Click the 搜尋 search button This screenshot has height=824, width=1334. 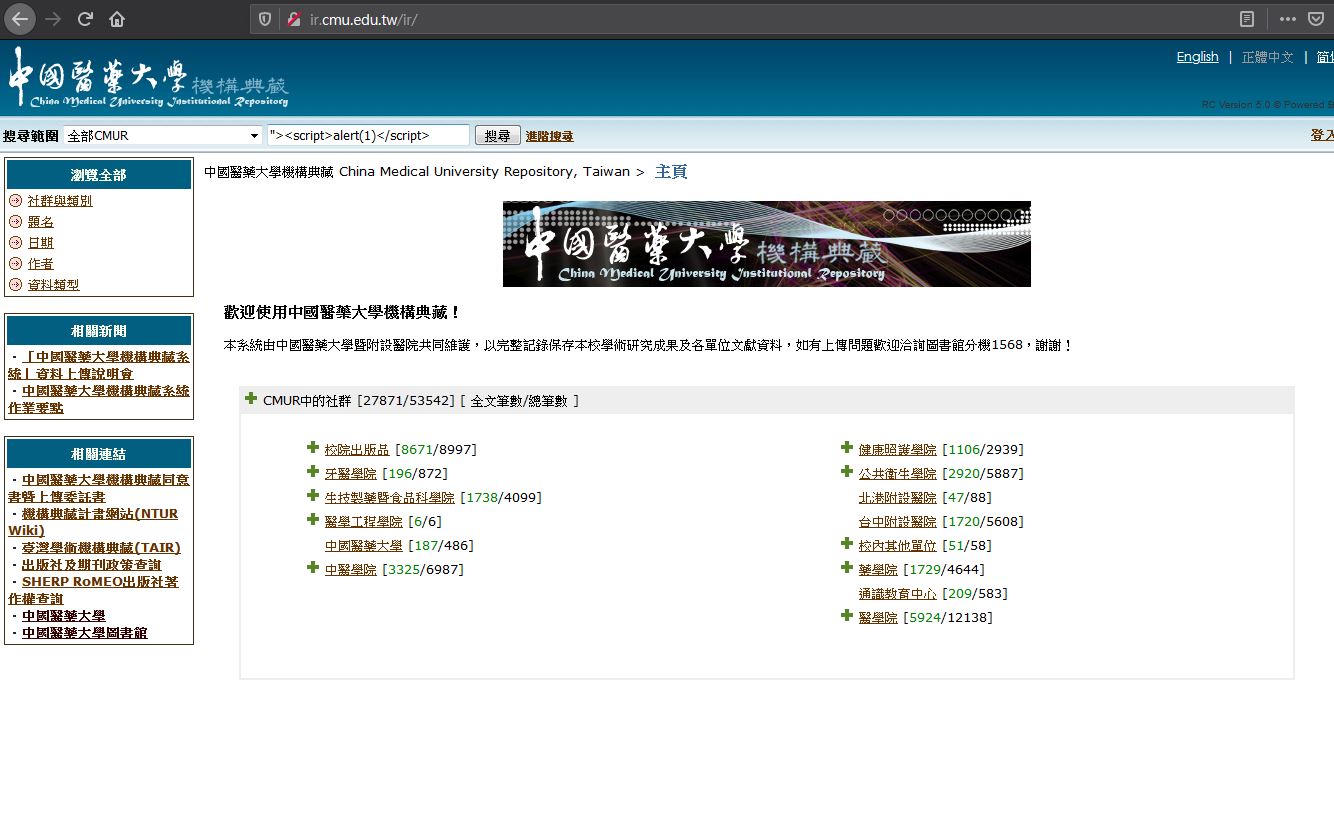(497, 136)
